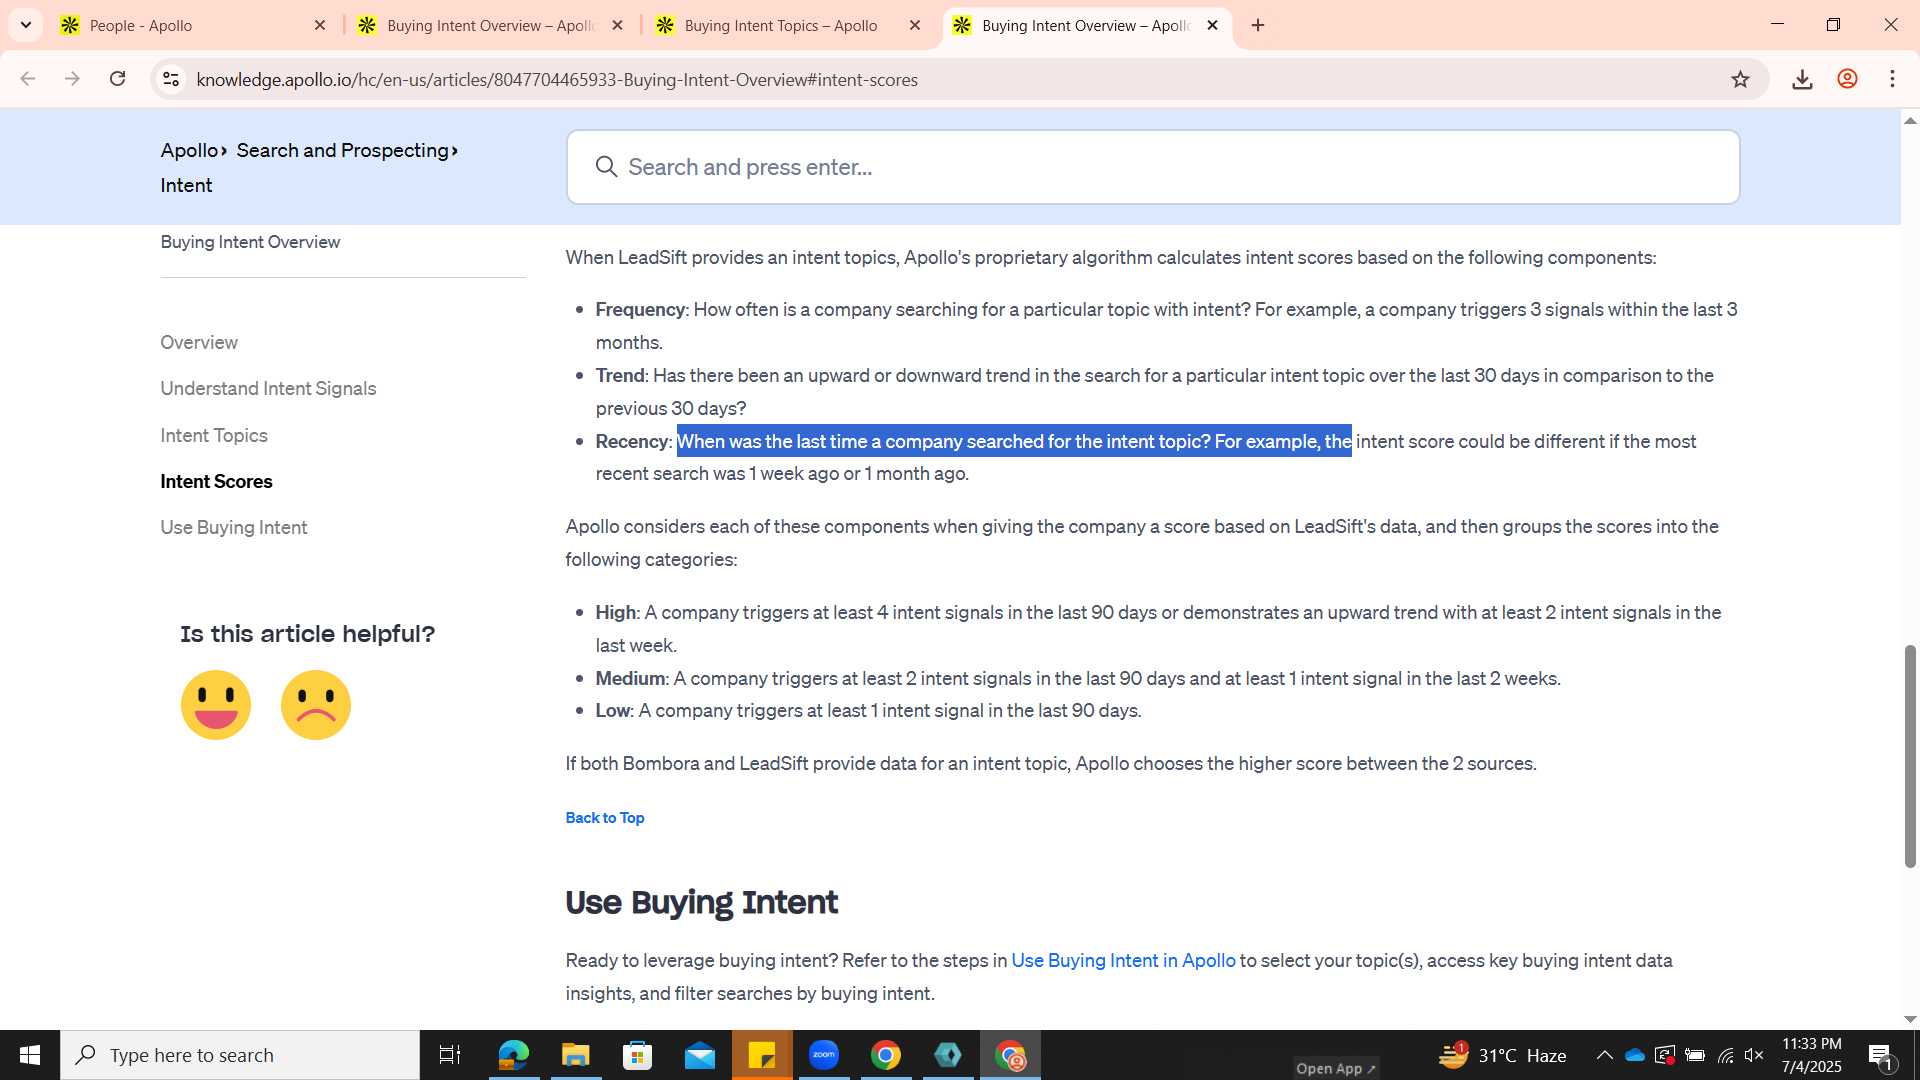Show hidden system tray icons
The image size is (1920, 1080).
coord(1604,1055)
